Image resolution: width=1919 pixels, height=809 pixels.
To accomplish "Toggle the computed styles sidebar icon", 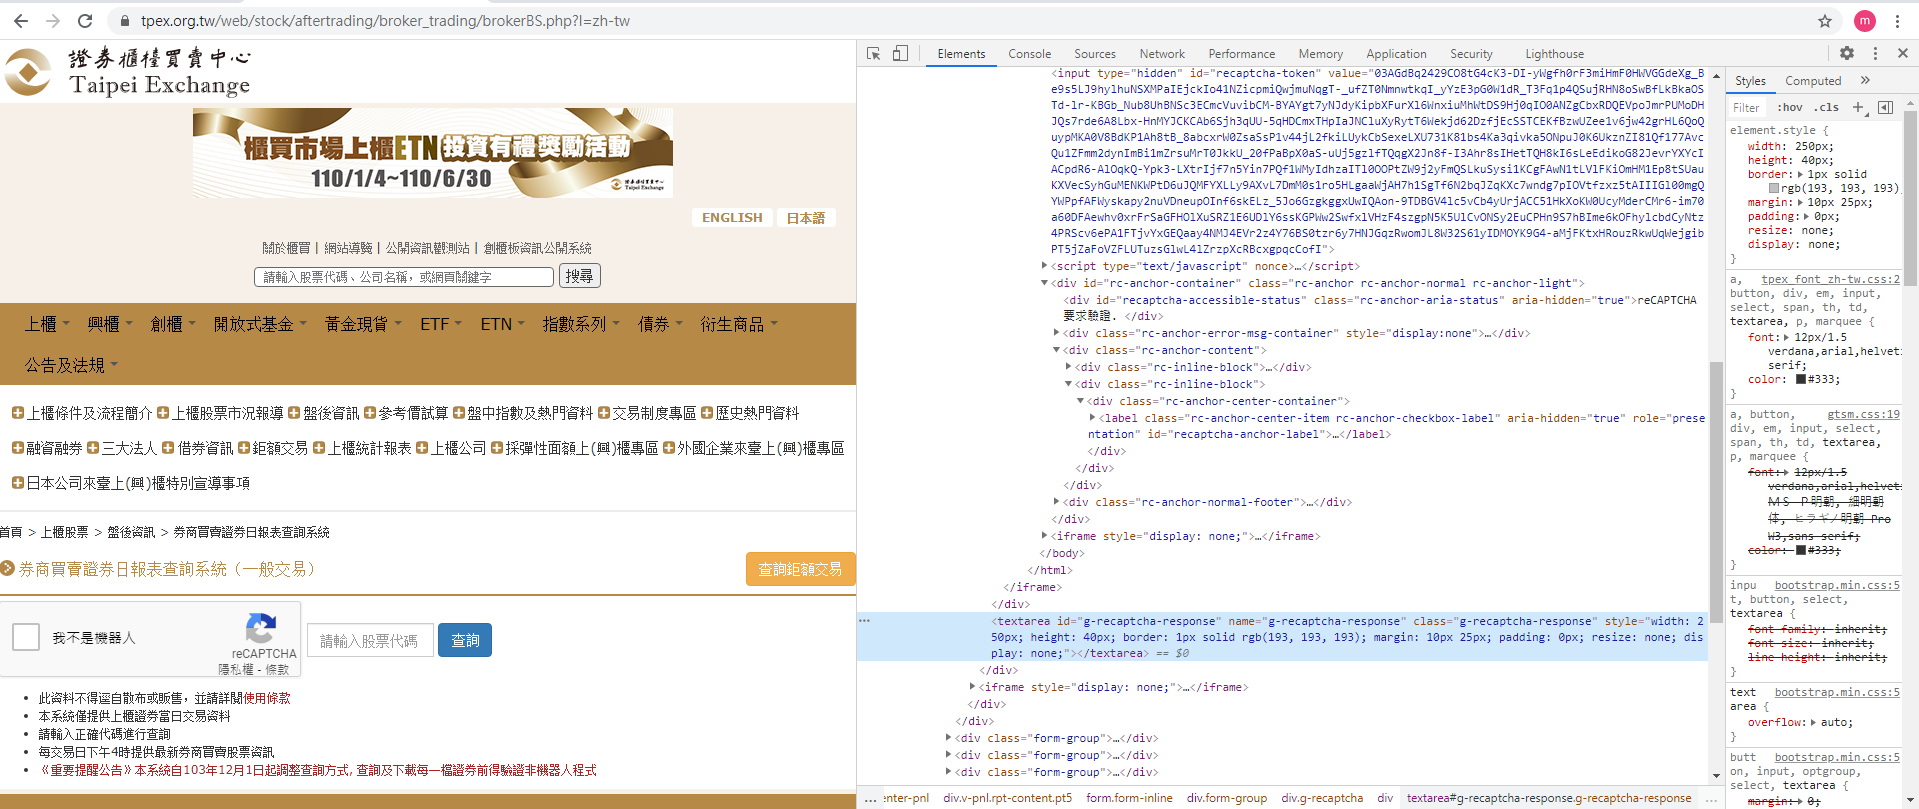I will (1885, 107).
